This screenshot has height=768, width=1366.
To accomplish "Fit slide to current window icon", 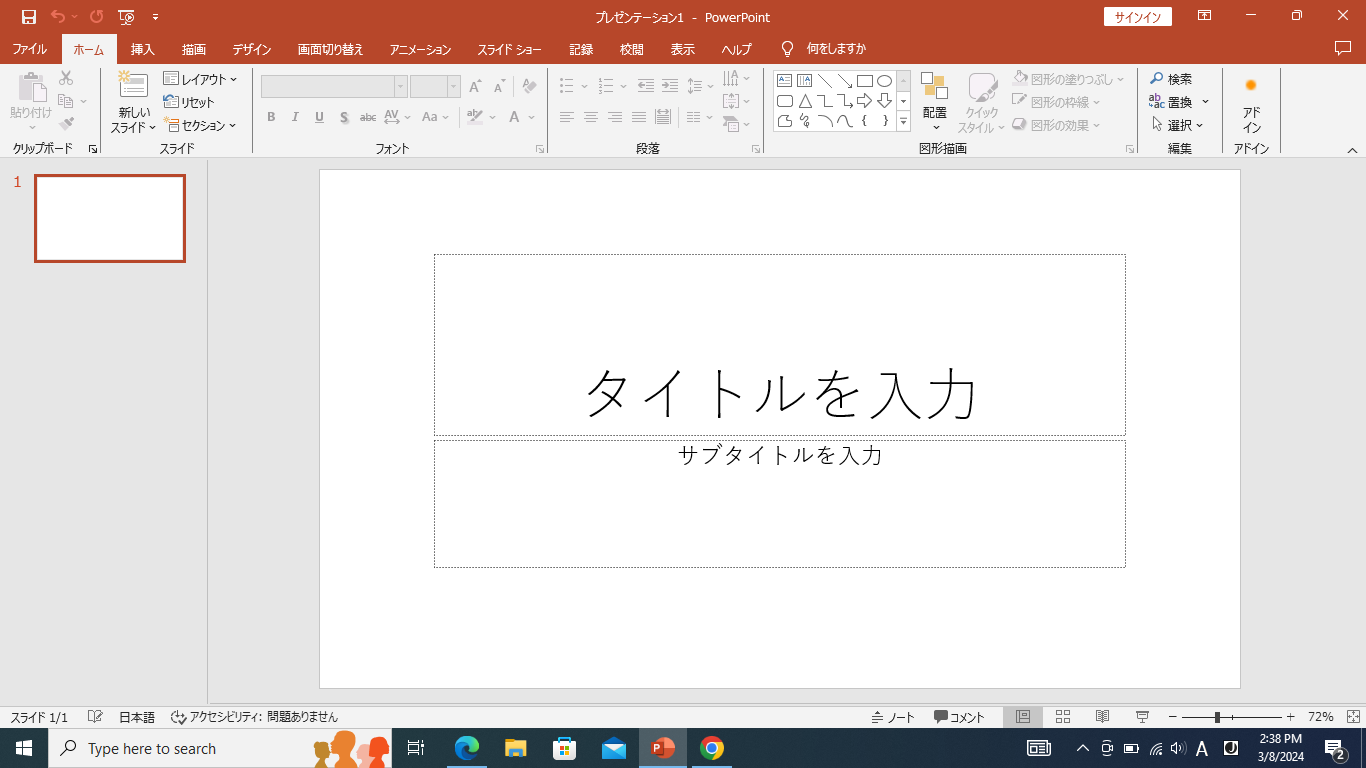I will (x=1353, y=717).
